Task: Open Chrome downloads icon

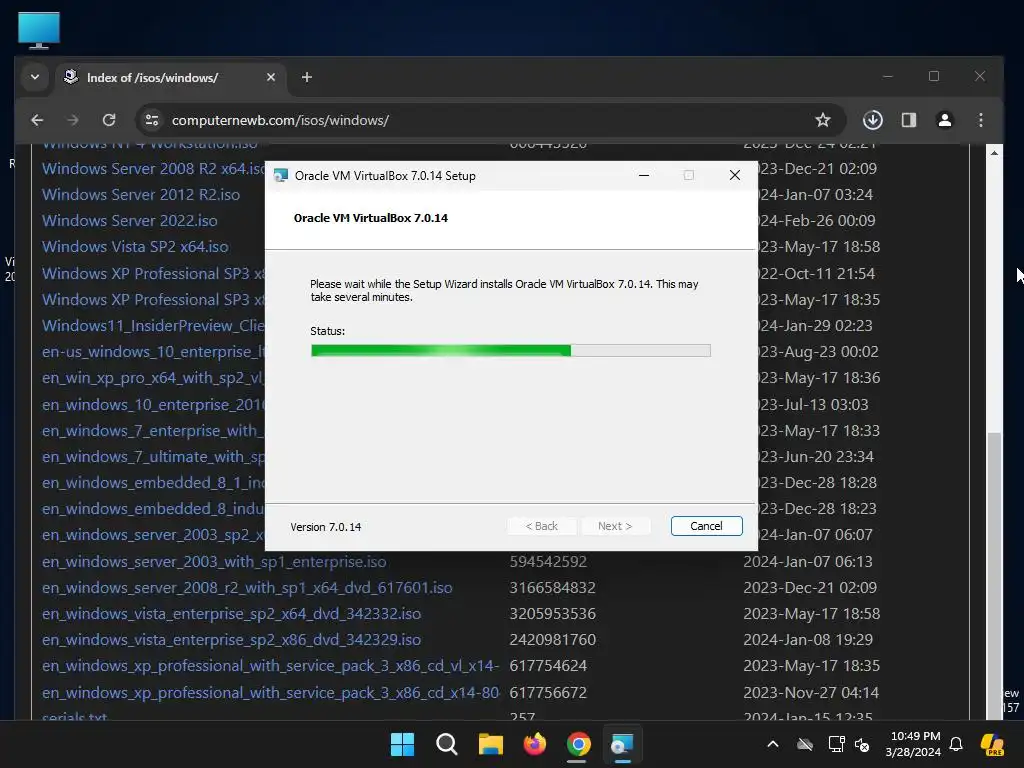Action: click(872, 120)
